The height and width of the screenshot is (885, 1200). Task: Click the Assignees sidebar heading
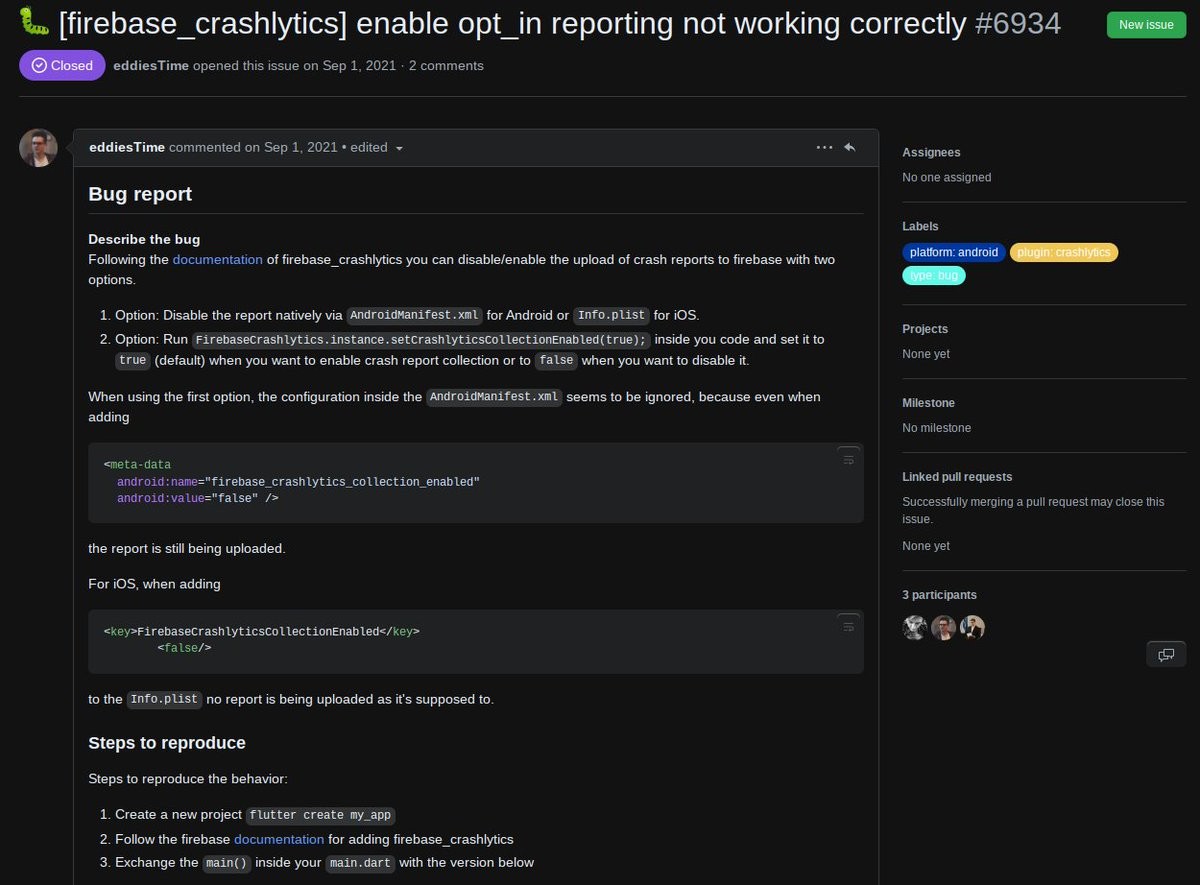(x=931, y=153)
